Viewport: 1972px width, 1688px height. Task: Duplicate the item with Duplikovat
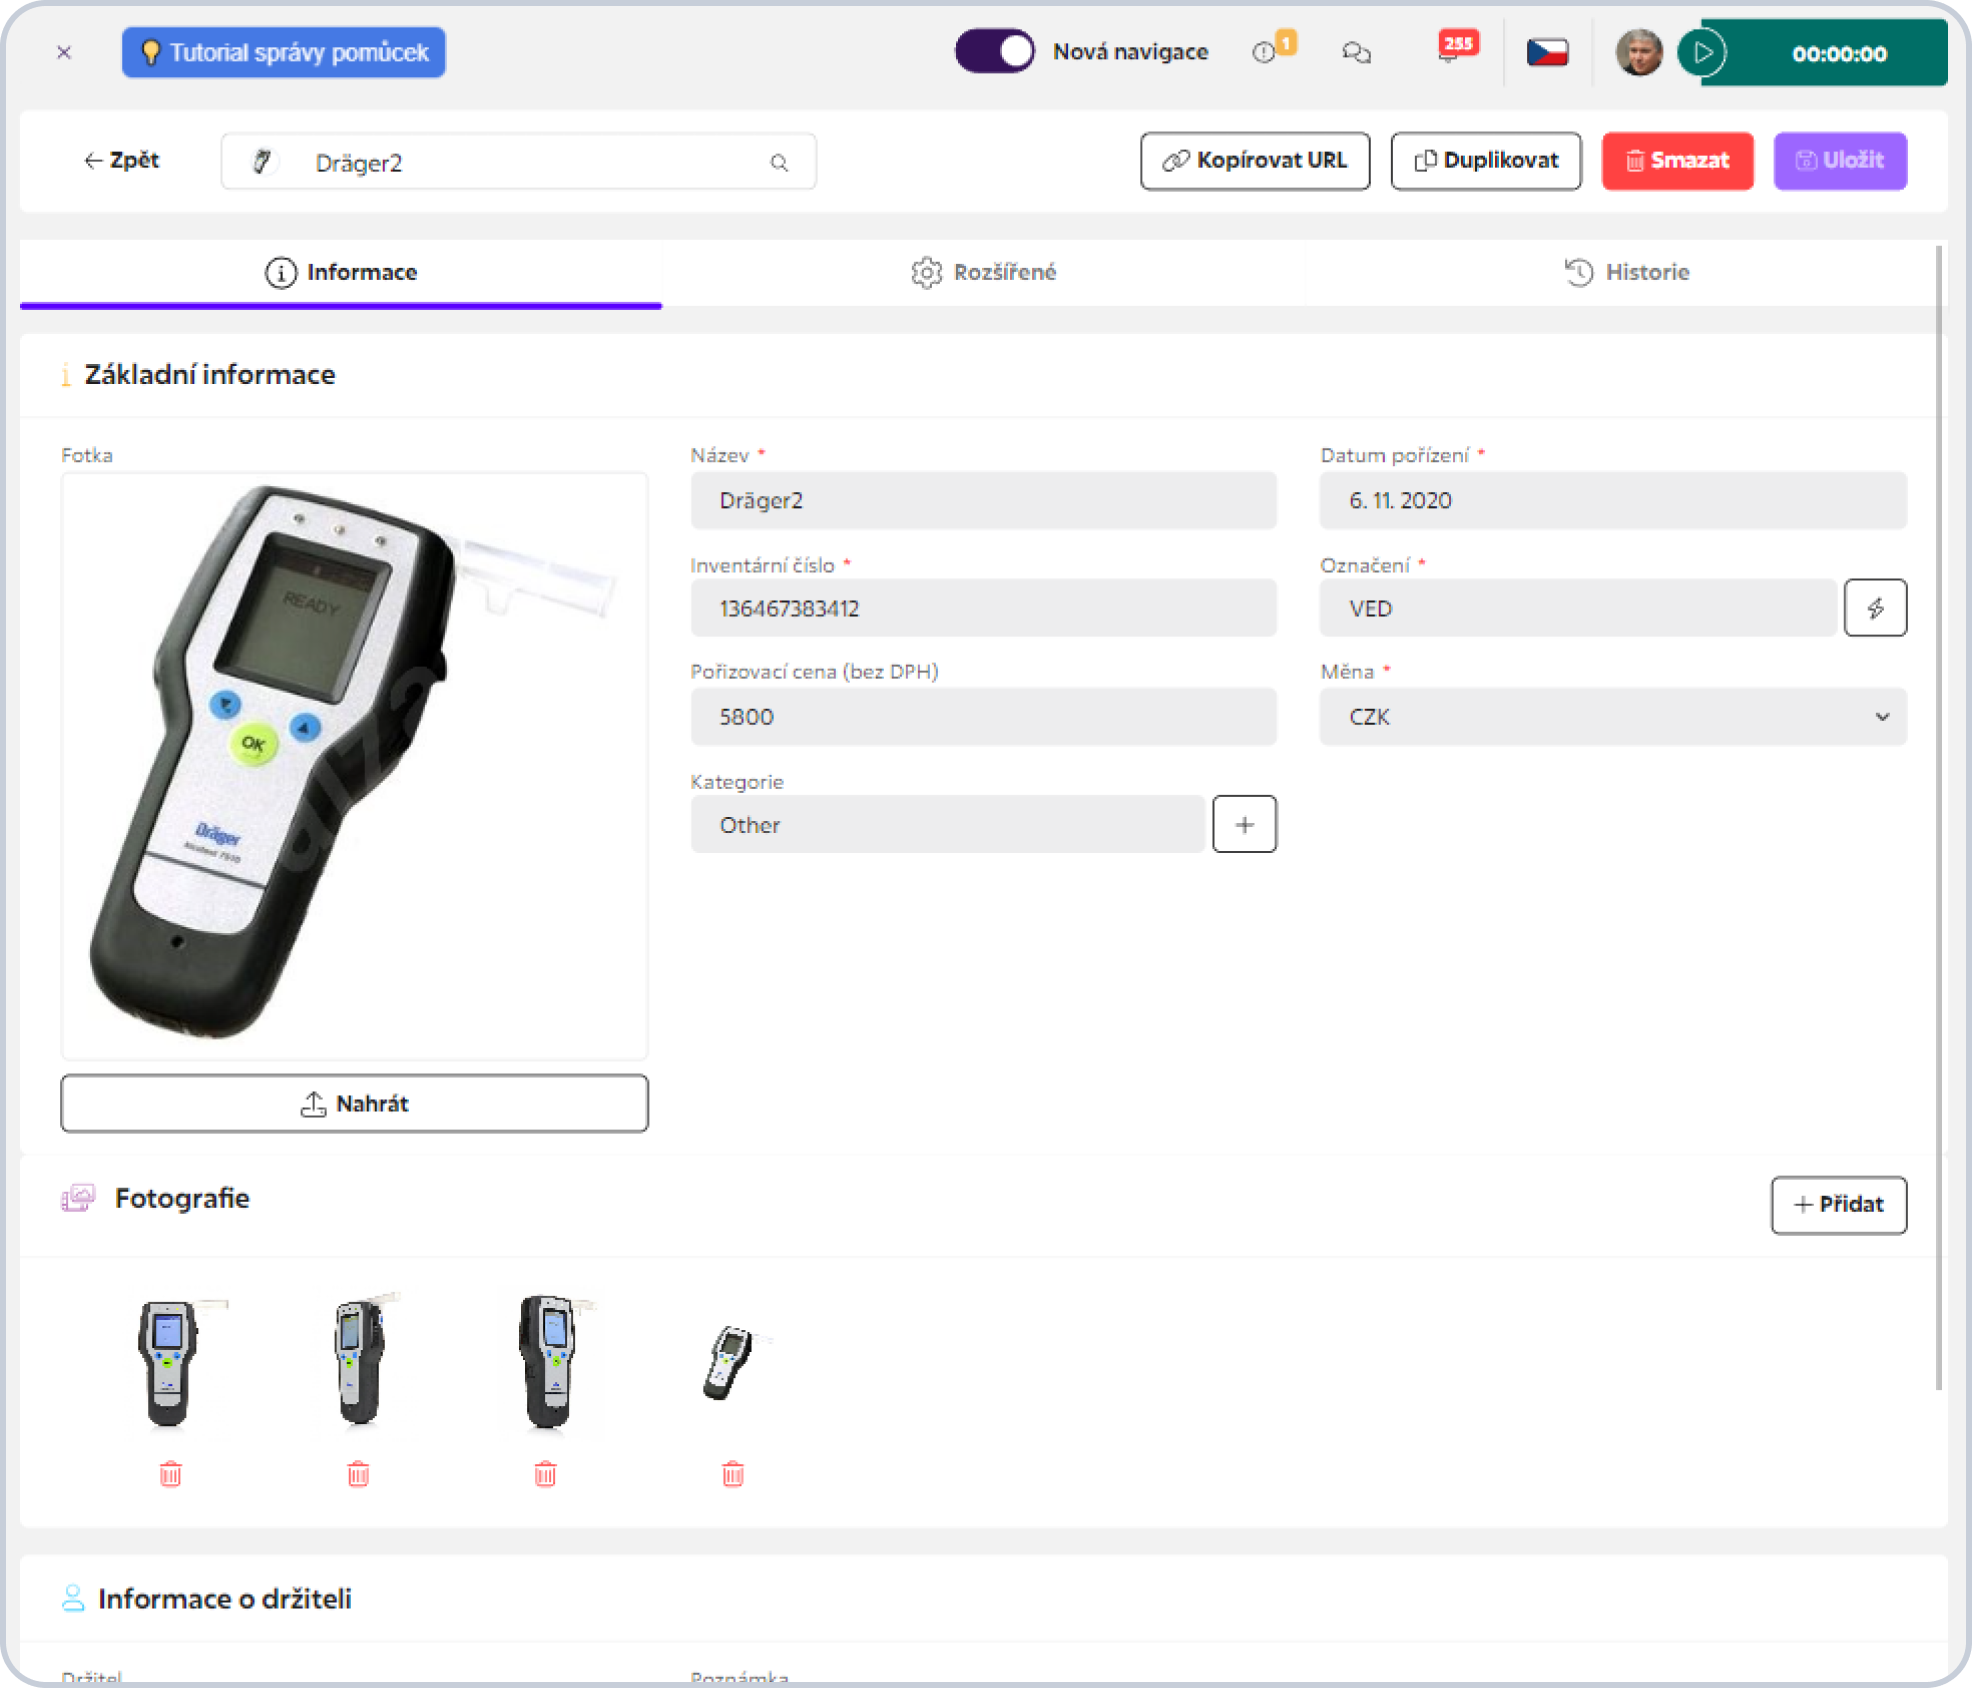(x=1486, y=160)
